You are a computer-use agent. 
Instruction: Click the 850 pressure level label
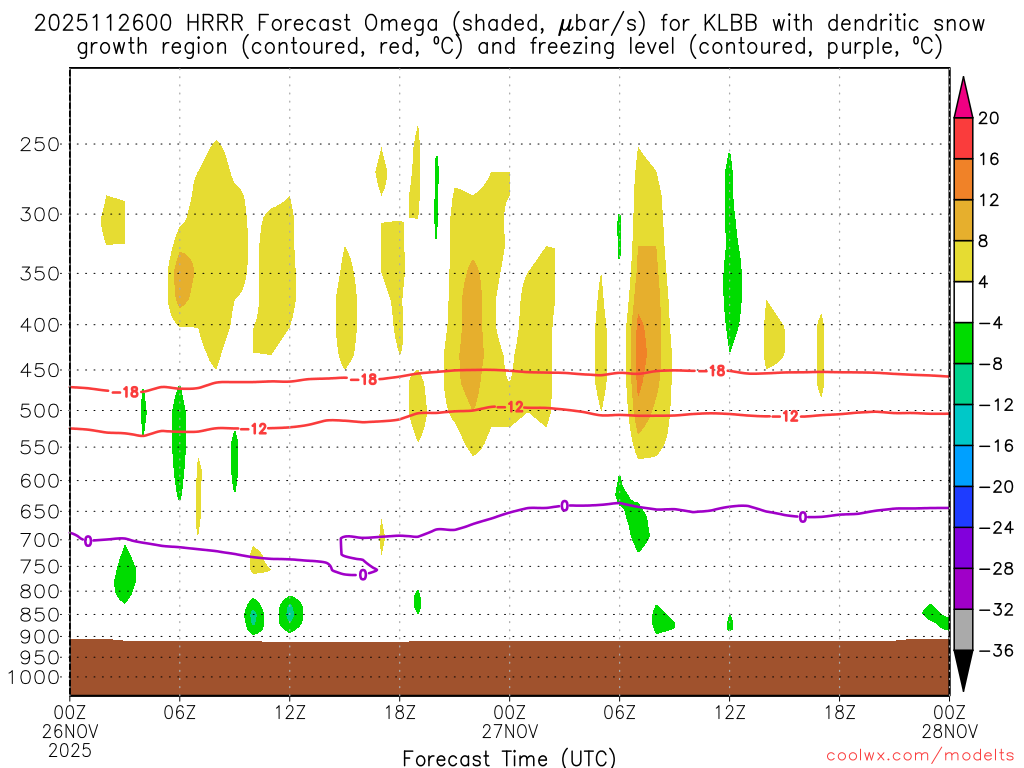[40, 615]
